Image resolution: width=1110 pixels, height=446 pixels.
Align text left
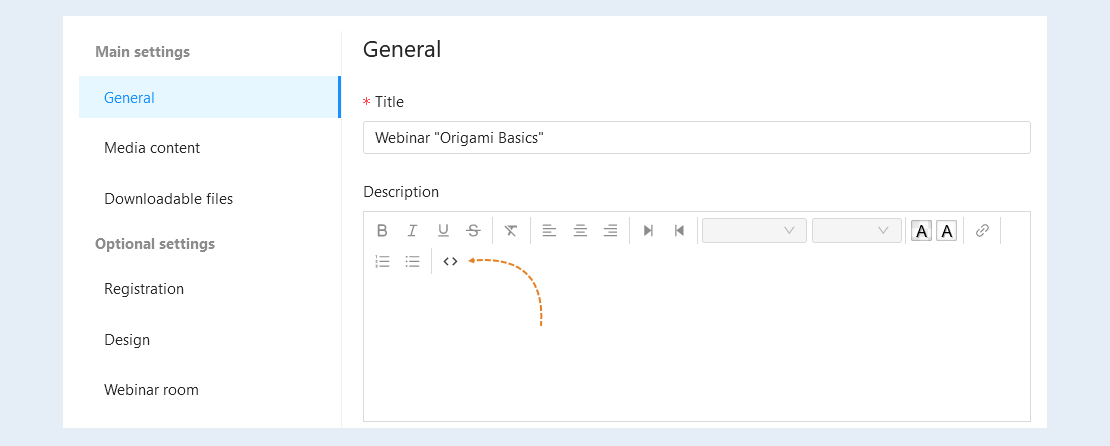[x=549, y=230]
